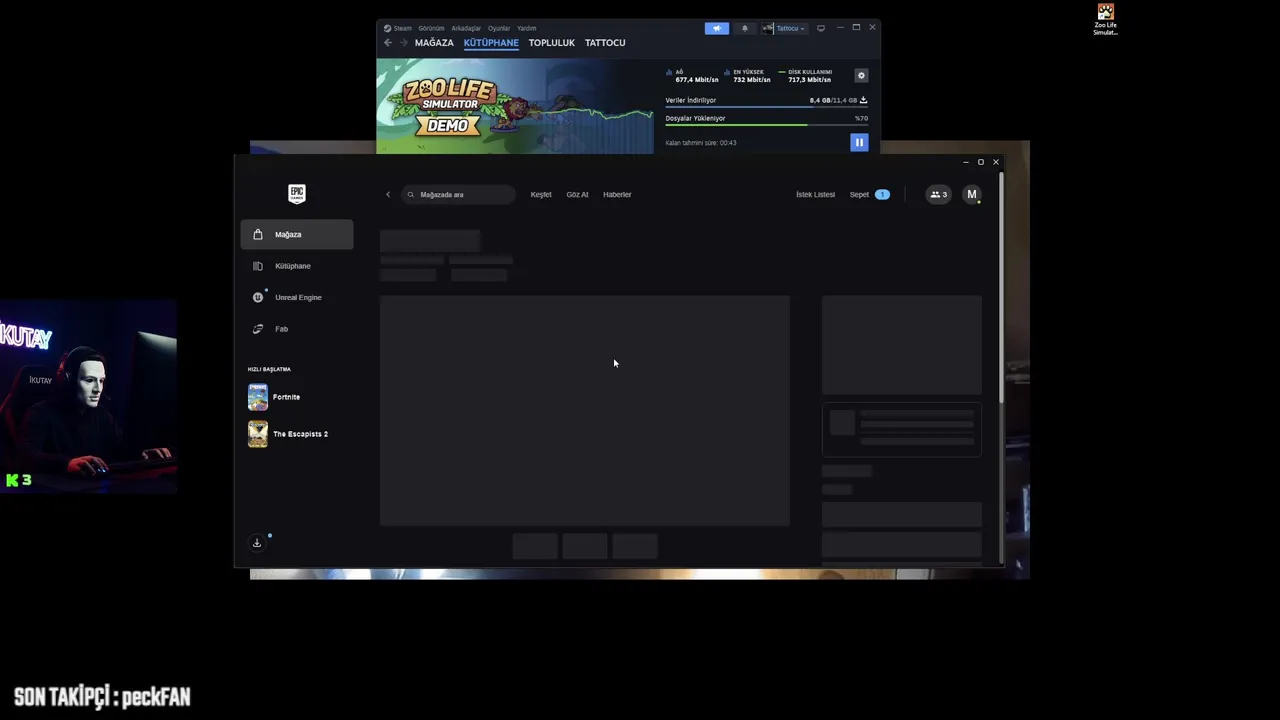This screenshot has width=1280, height=720.
Task: Click the Mağaza shopping bag icon
Action: [258, 234]
